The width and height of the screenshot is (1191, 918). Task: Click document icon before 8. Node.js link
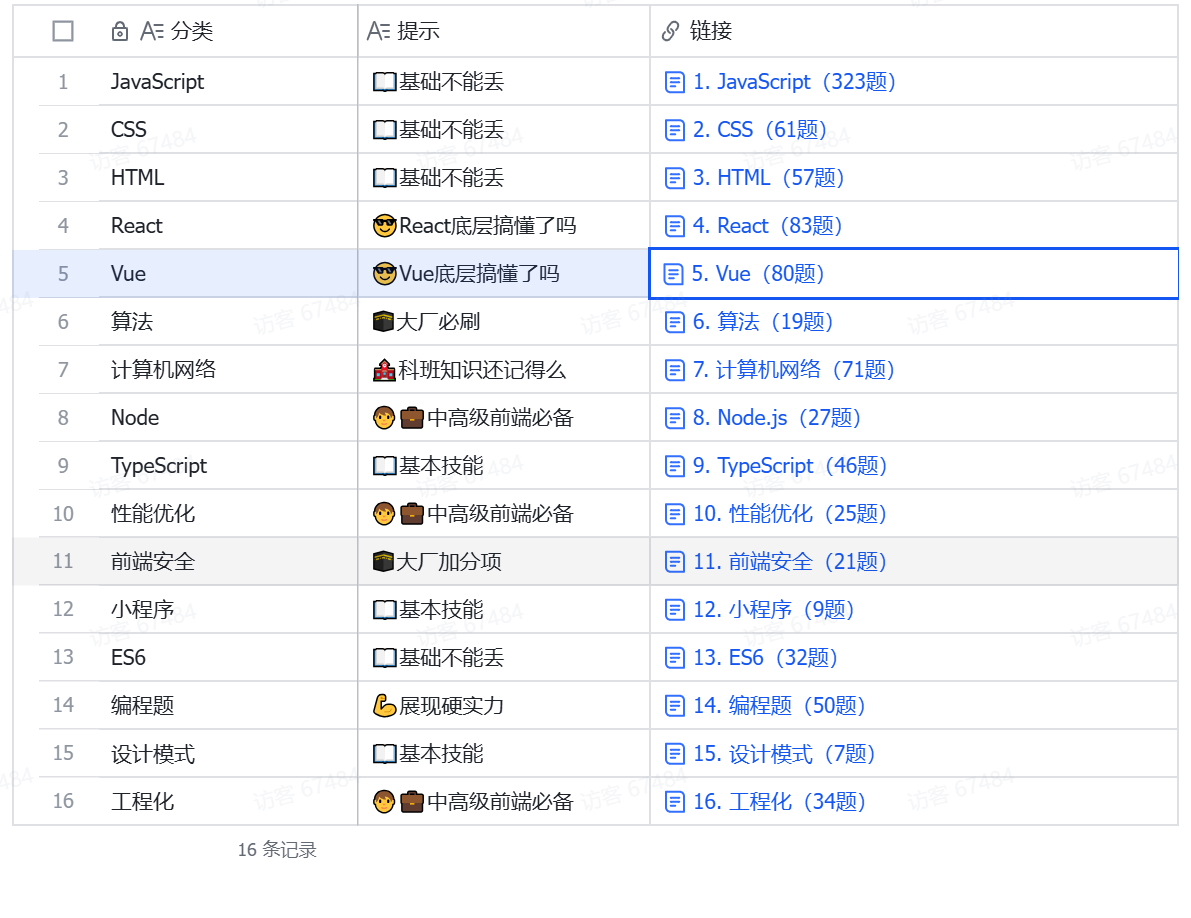[x=674, y=418]
